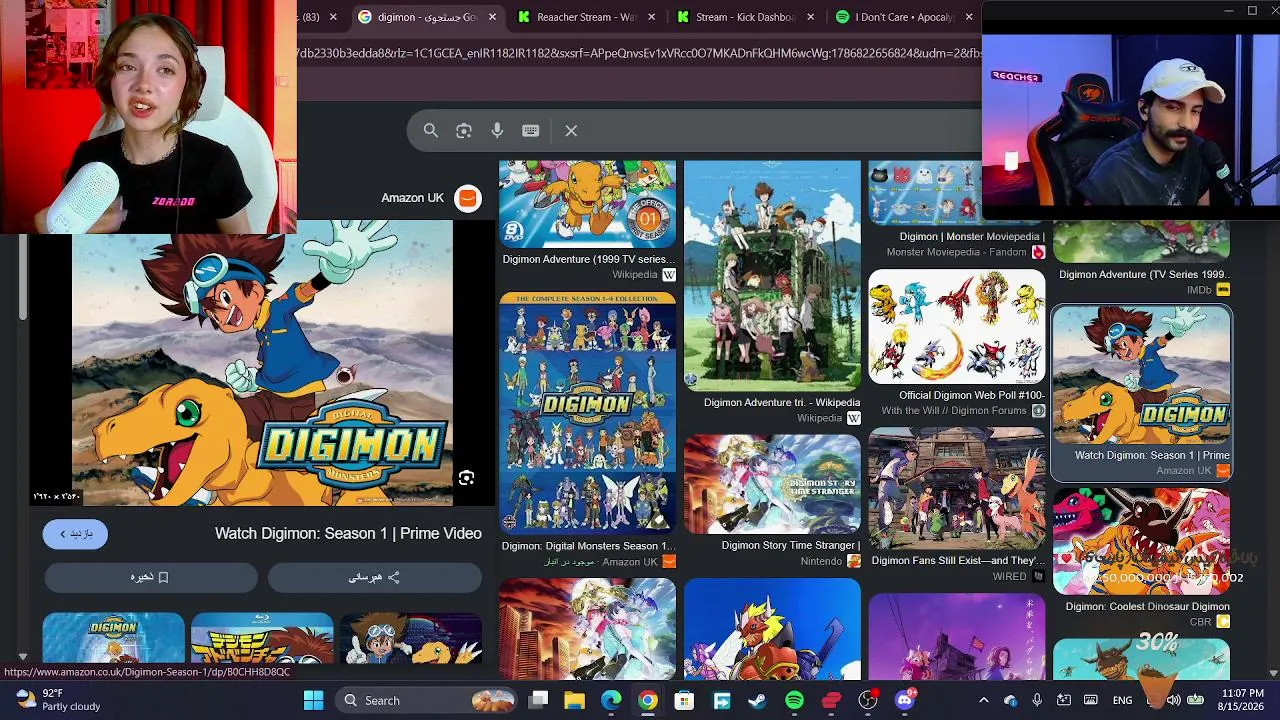Viewport: 1280px width, 720px height.
Task: Open the on-screen keyboard input tool
Action: coord(530,130)
